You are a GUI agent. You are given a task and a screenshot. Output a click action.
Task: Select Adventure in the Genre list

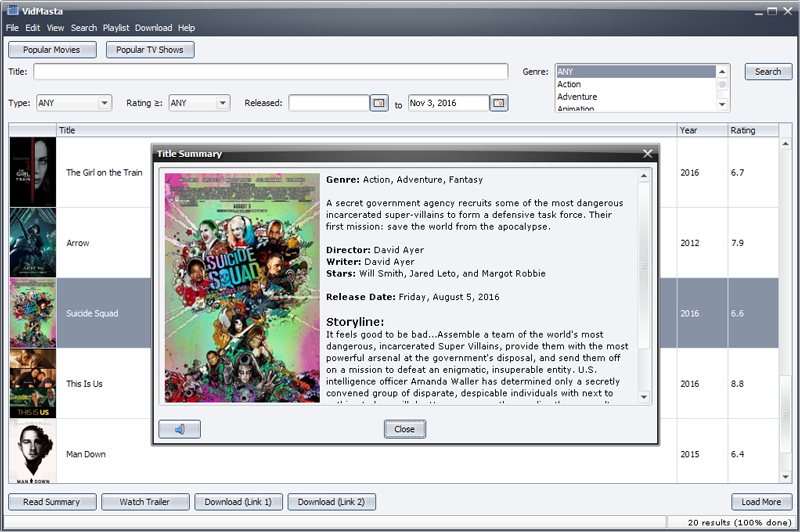(x=635, y=96)
